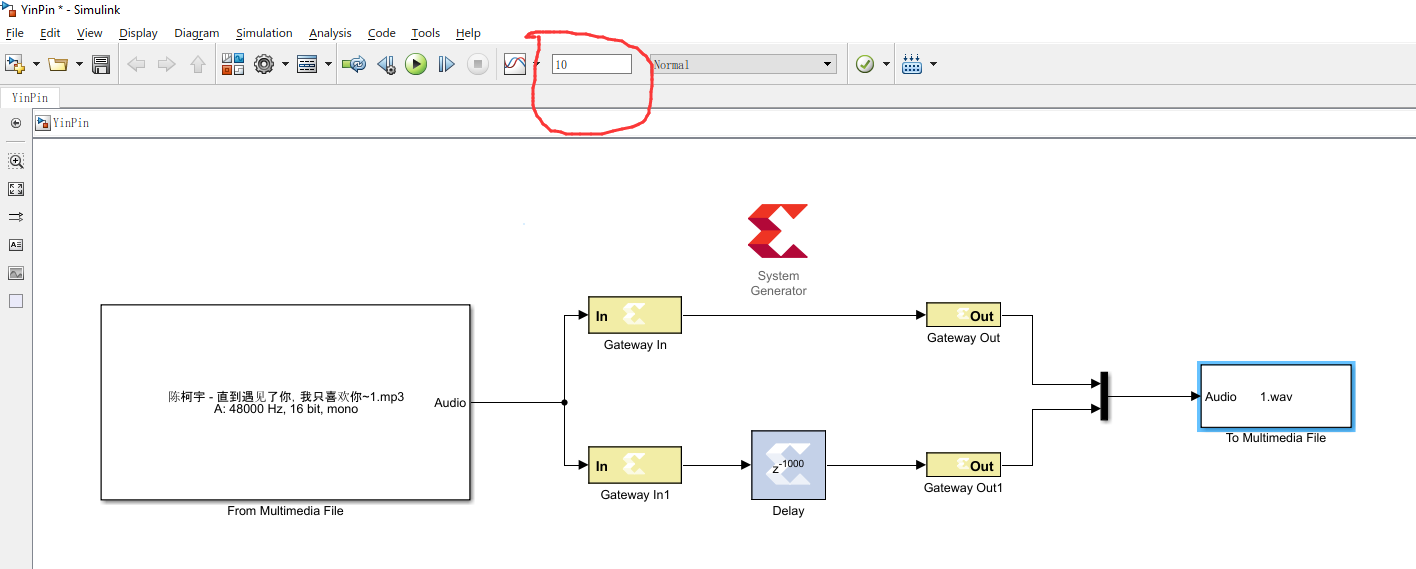Select the Gateway In block
1416x569 pixels.
click(635, 315)
